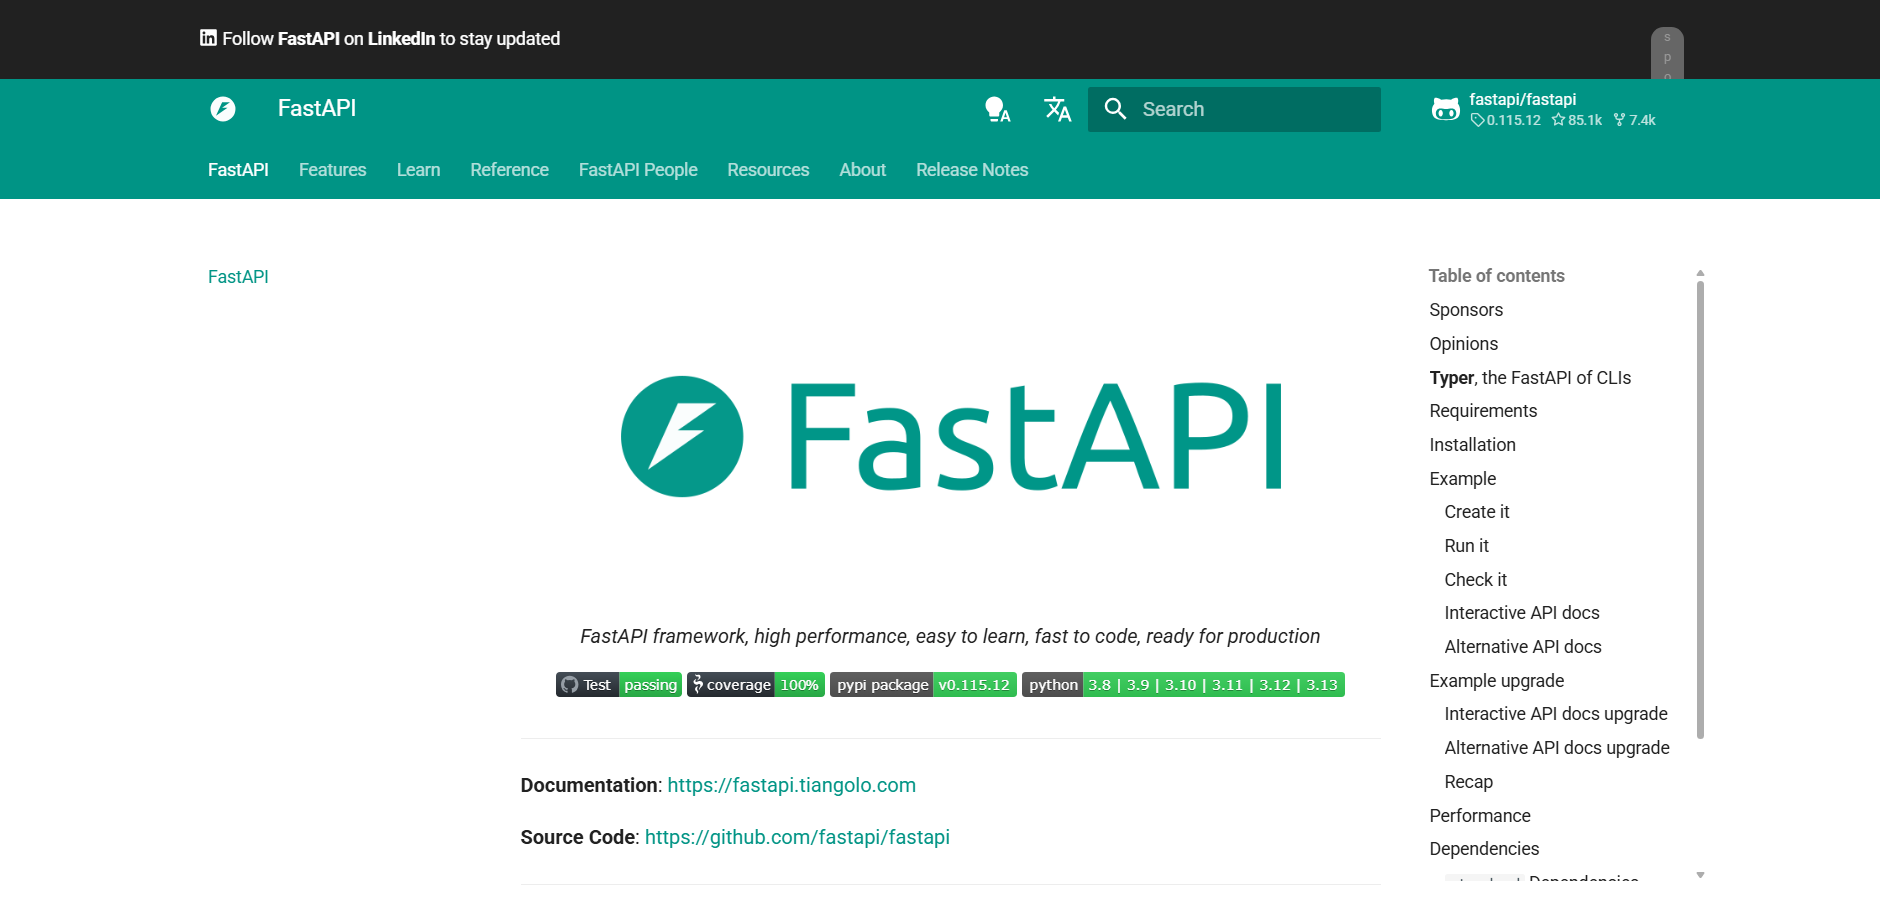The height and width of the screenshot is (906, 1880).
Task: Click the LinkedIn icon in announcement banner
Action: 208,38
